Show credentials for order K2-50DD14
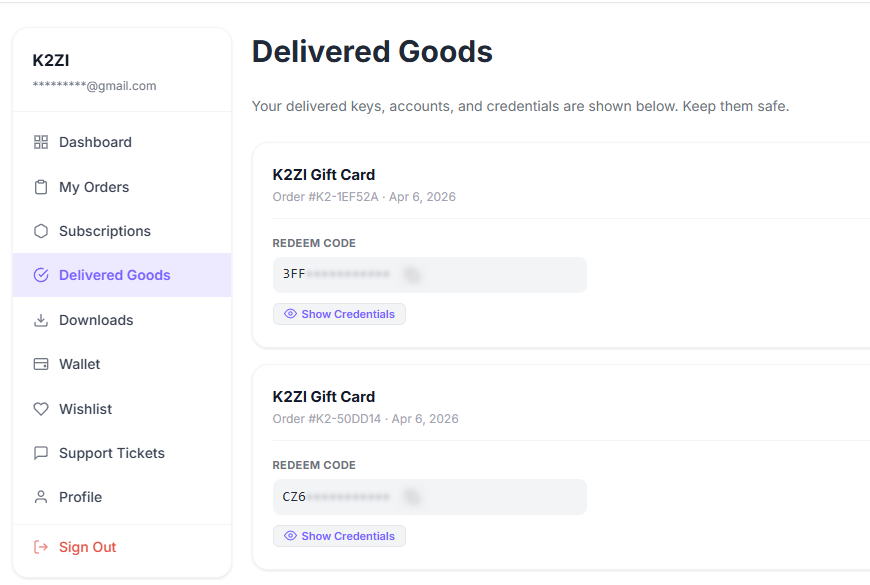 pyautogui.click(x=339, y=536)
